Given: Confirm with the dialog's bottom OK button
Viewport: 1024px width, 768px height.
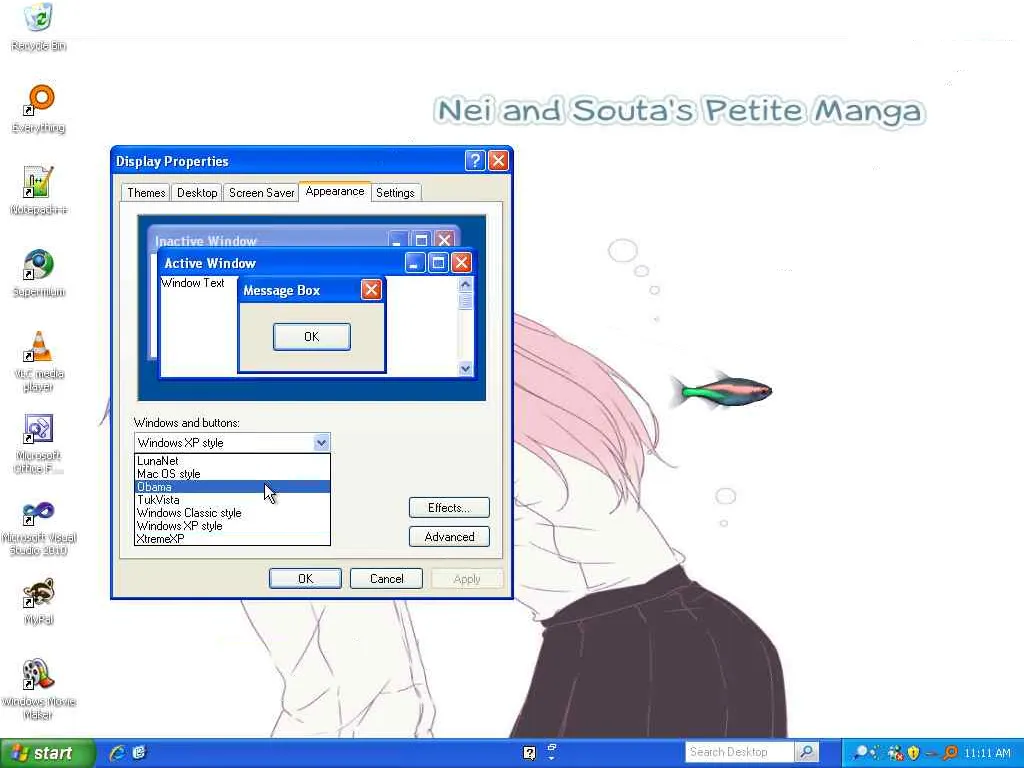Looking at the screenshot, I should [305, 579].
